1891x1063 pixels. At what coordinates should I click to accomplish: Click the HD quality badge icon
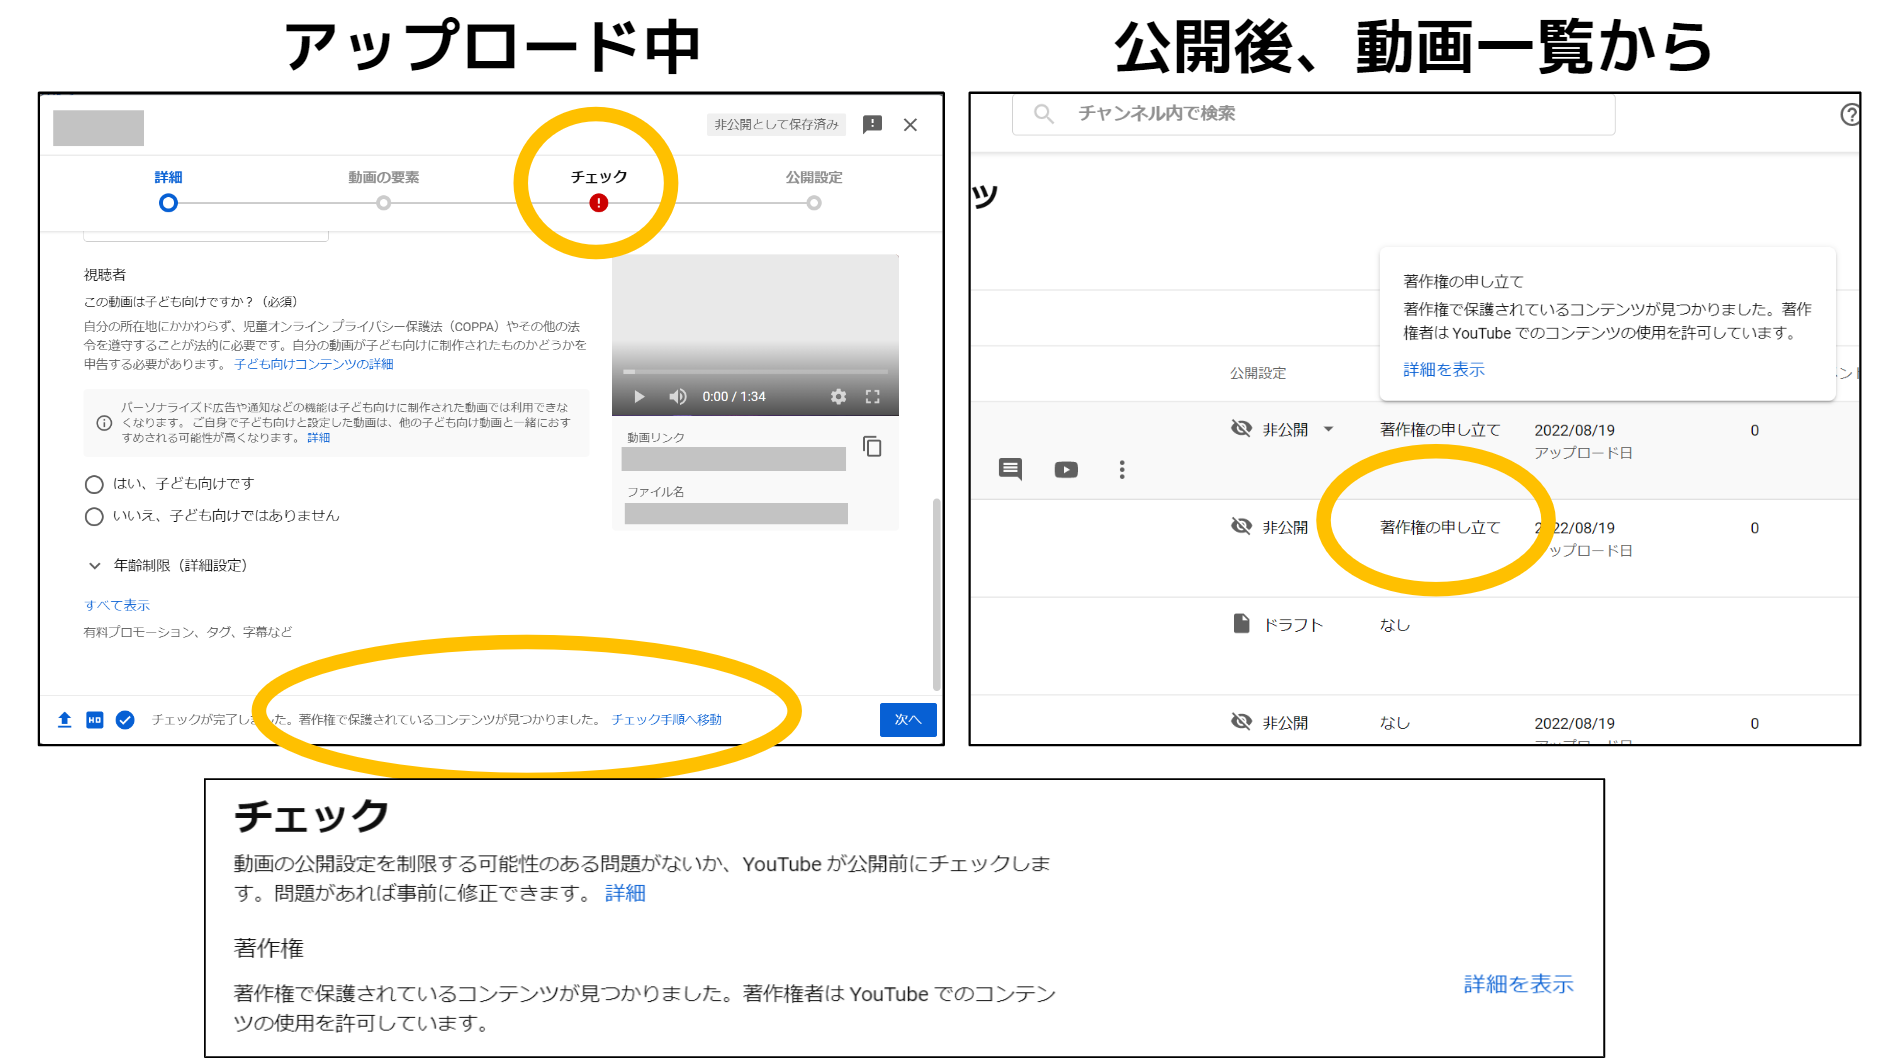pyautogui.click(x=94, y=720)
